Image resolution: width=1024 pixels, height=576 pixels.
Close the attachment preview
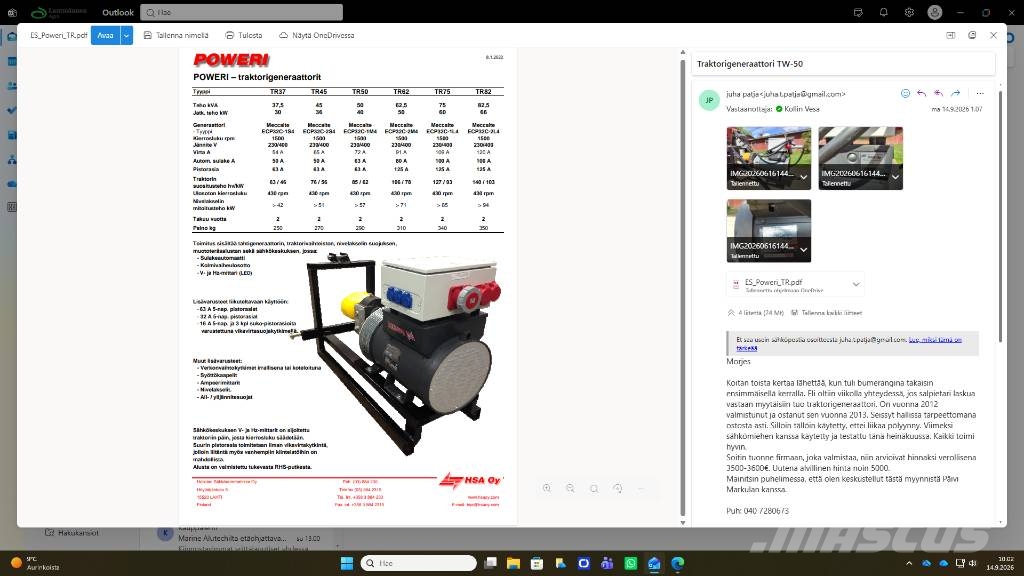993,35
